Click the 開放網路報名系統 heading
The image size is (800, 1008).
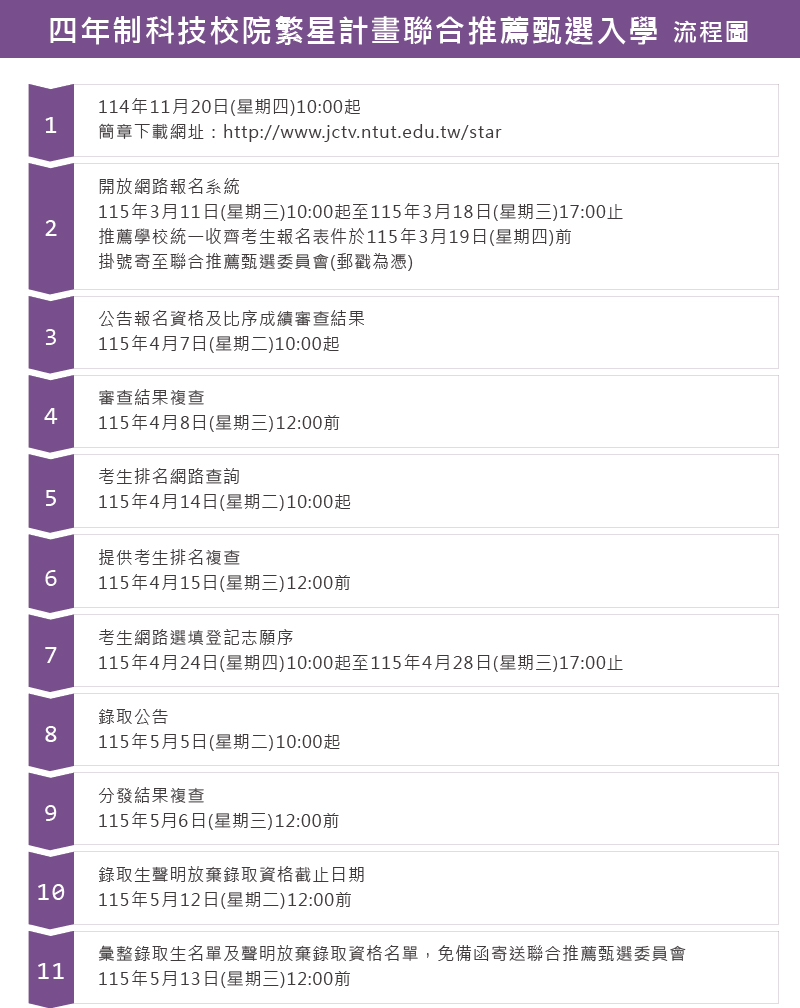click(169, 186)
